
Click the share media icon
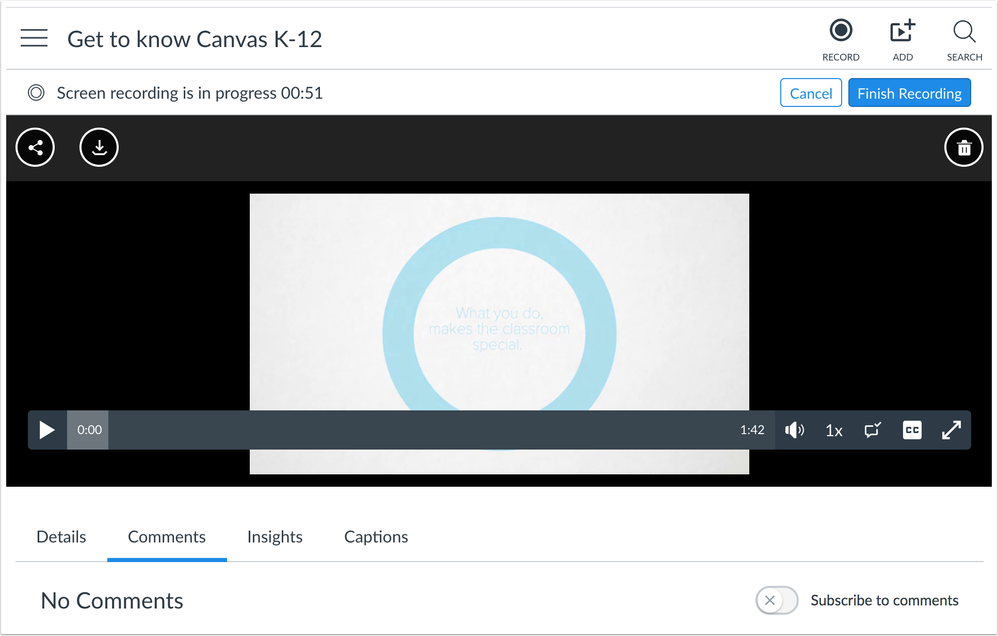point(36,148)
